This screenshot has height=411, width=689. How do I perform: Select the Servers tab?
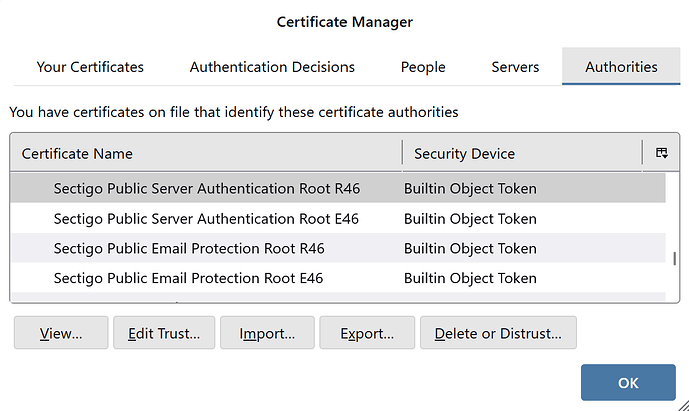point(515,67)
